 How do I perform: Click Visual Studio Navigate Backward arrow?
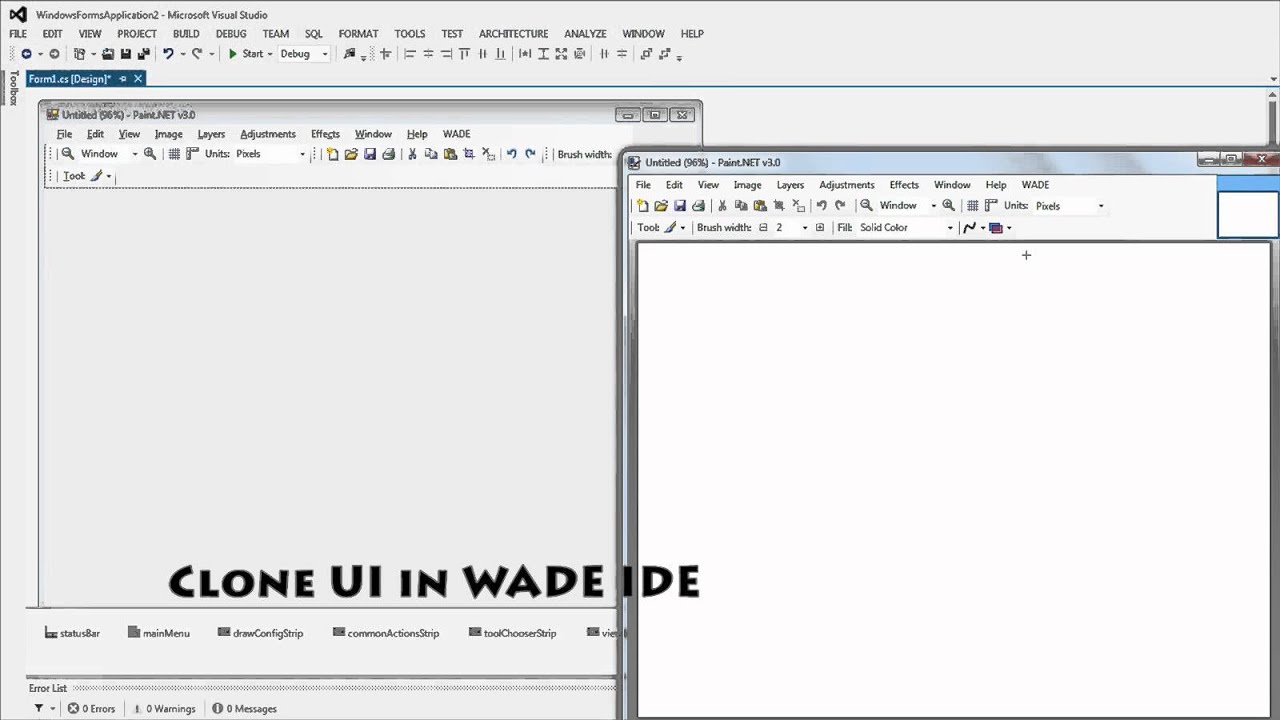[26, 54]
